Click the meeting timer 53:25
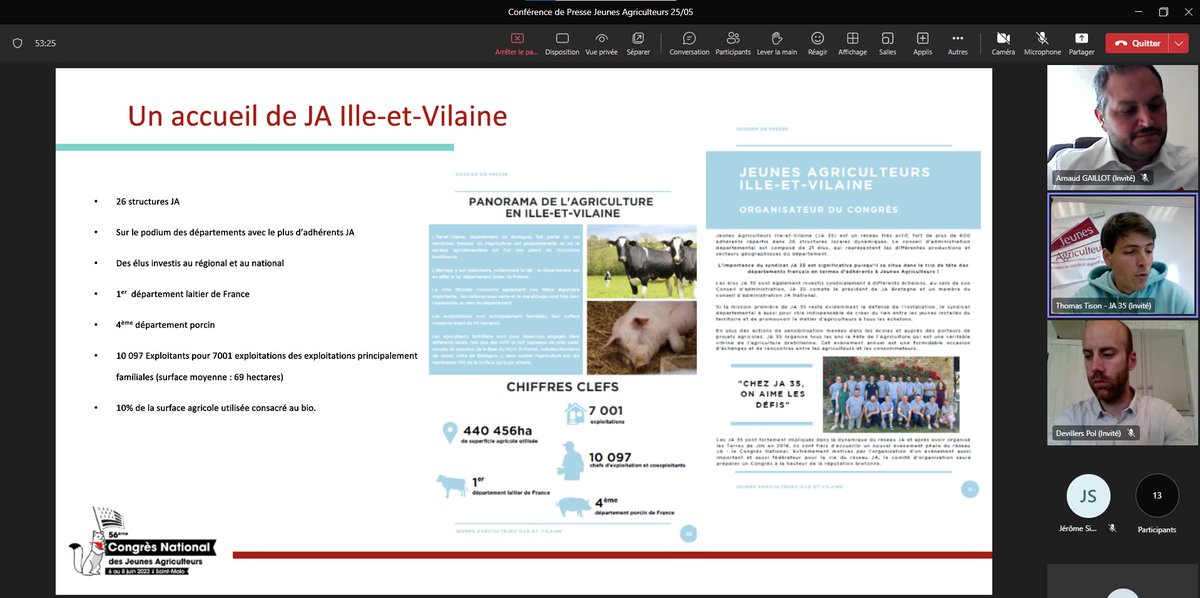Viewport: 1200px width, 598px height. tap(45, 43)
